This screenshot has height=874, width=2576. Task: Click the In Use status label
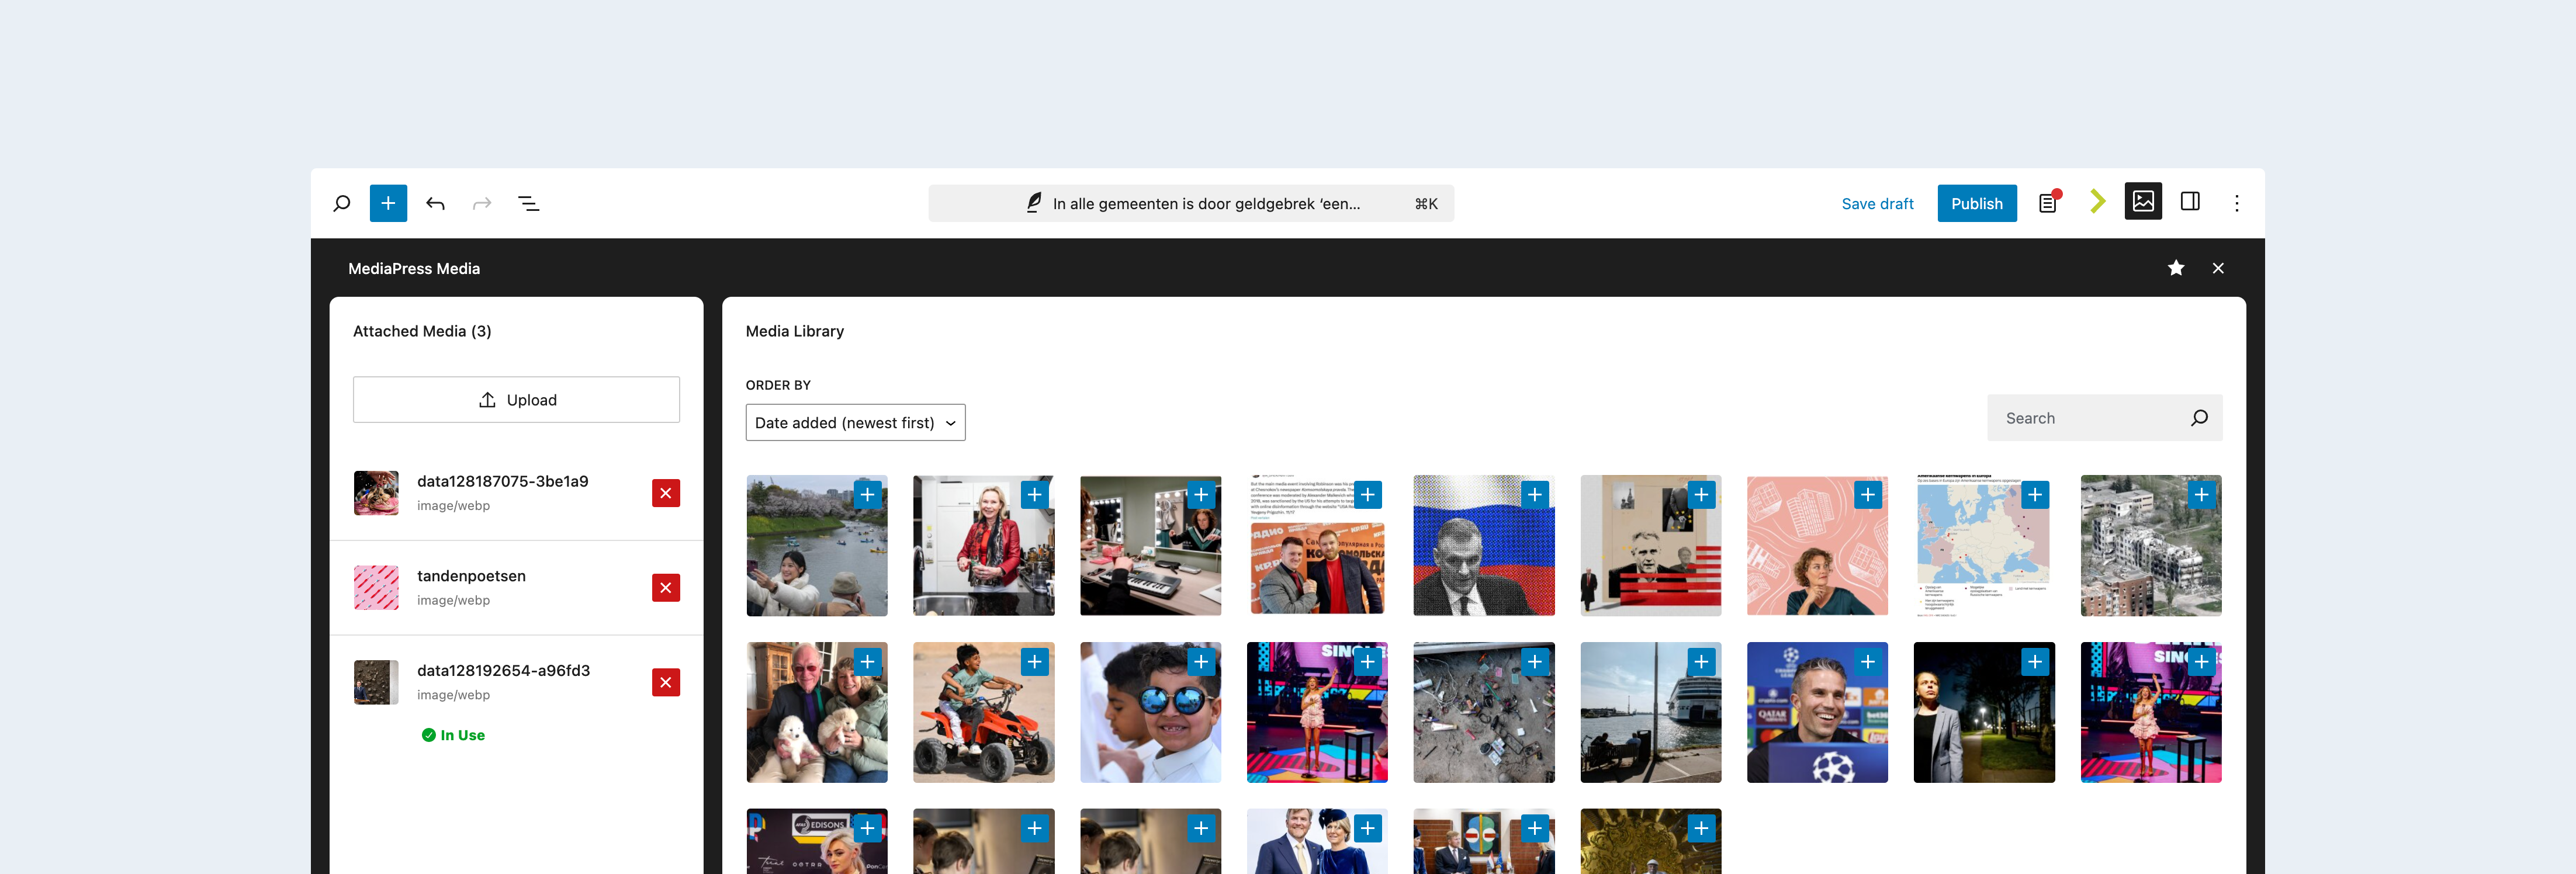click(453, 735)
